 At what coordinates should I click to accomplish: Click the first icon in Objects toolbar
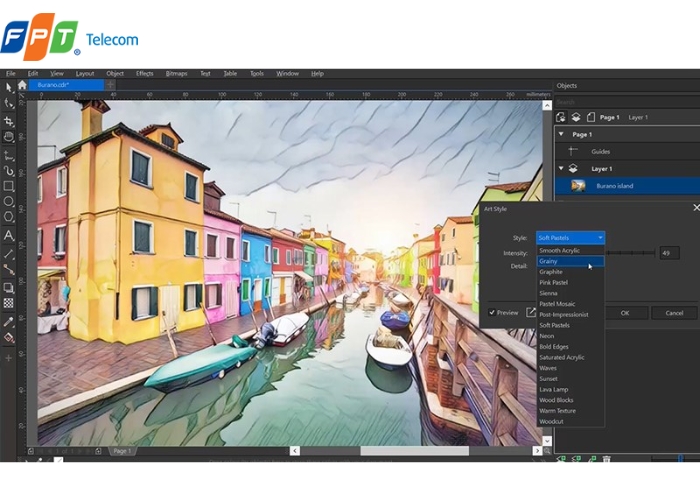561,117
